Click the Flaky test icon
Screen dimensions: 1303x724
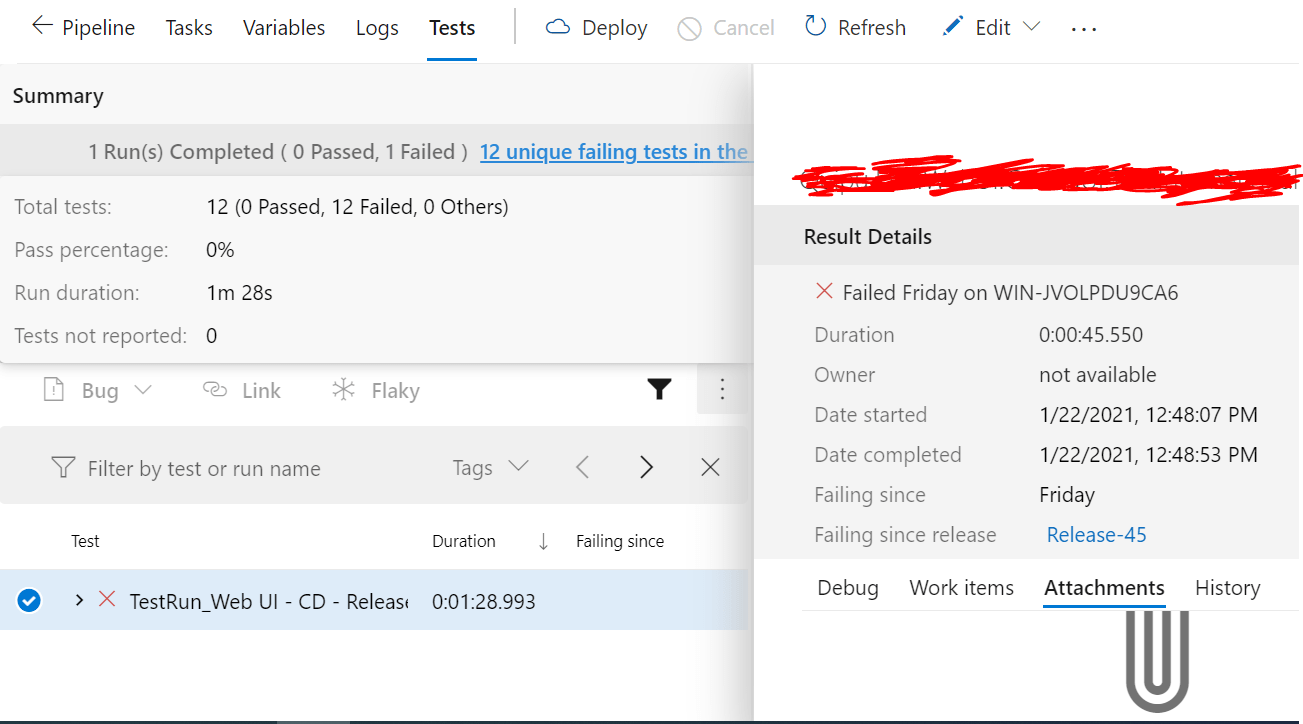click(342, 390)
